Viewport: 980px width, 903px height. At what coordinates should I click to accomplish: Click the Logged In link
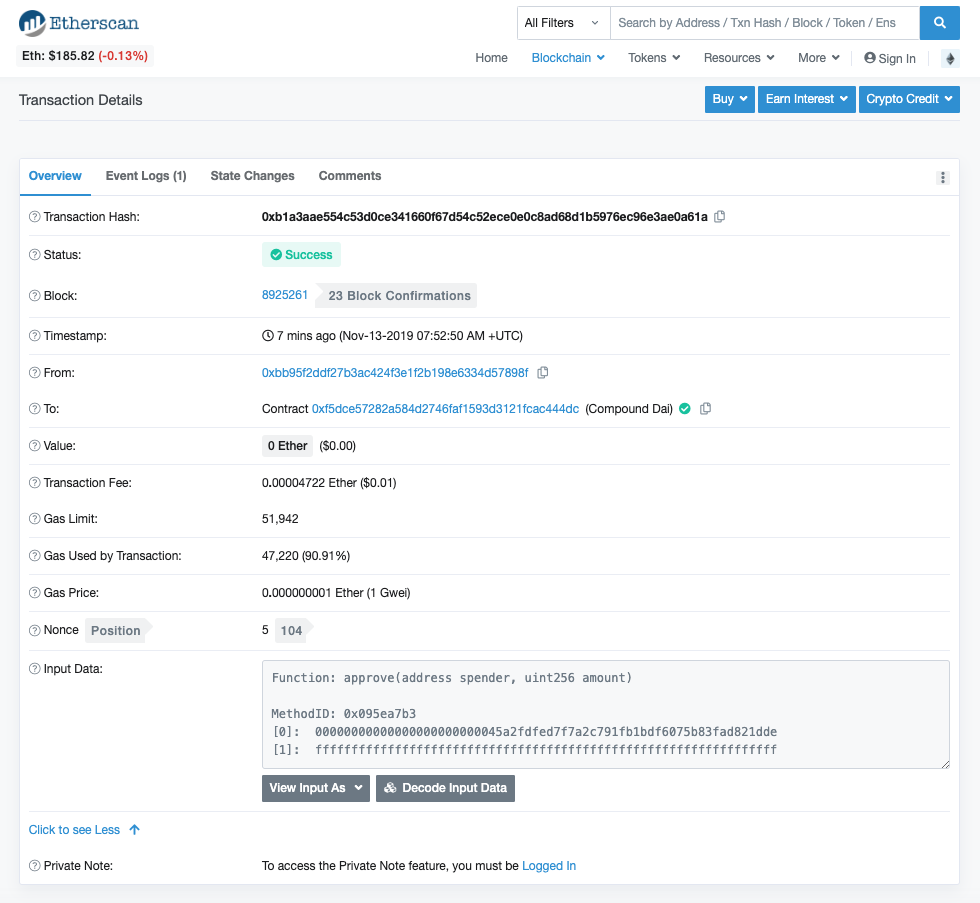pyautogui.click(x=549, y=866)
